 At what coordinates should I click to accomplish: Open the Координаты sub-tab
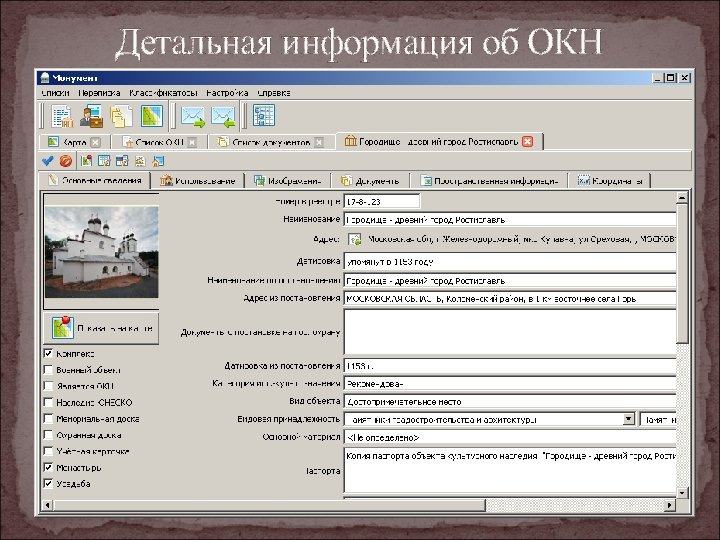pos(610,181)
